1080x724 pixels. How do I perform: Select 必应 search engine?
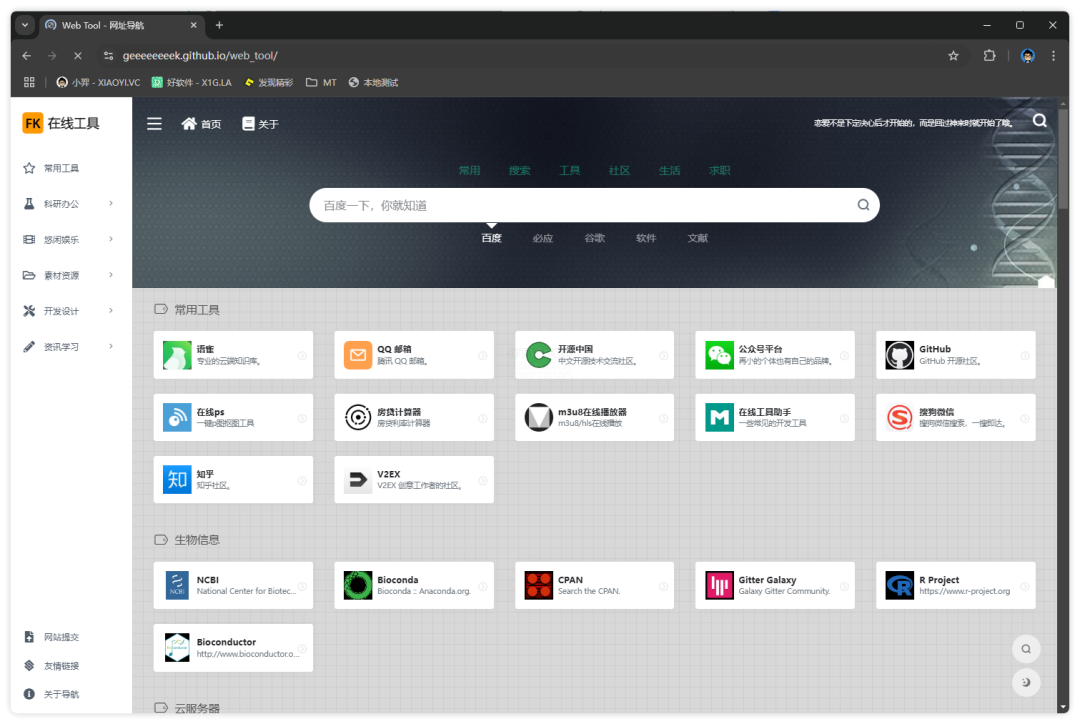tap(543, 238)
